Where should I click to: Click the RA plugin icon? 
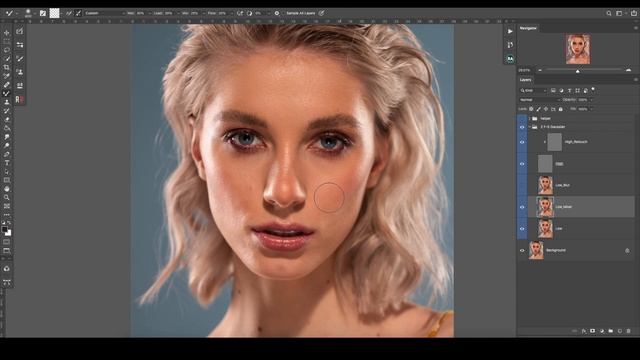[x=510, y=59]
